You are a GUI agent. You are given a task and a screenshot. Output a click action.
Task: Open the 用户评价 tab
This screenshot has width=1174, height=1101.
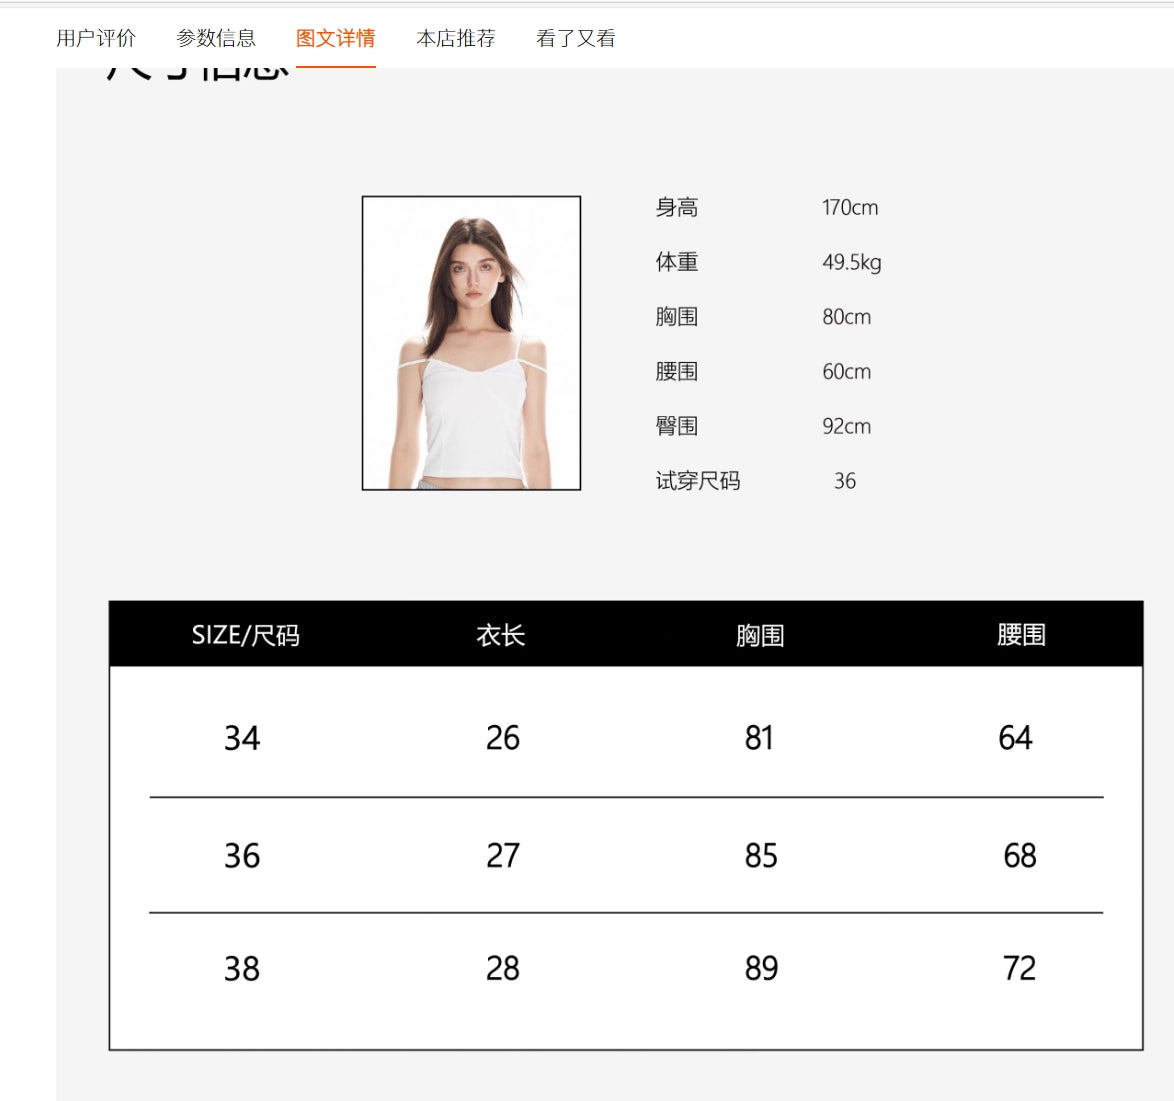pos(96,38)
